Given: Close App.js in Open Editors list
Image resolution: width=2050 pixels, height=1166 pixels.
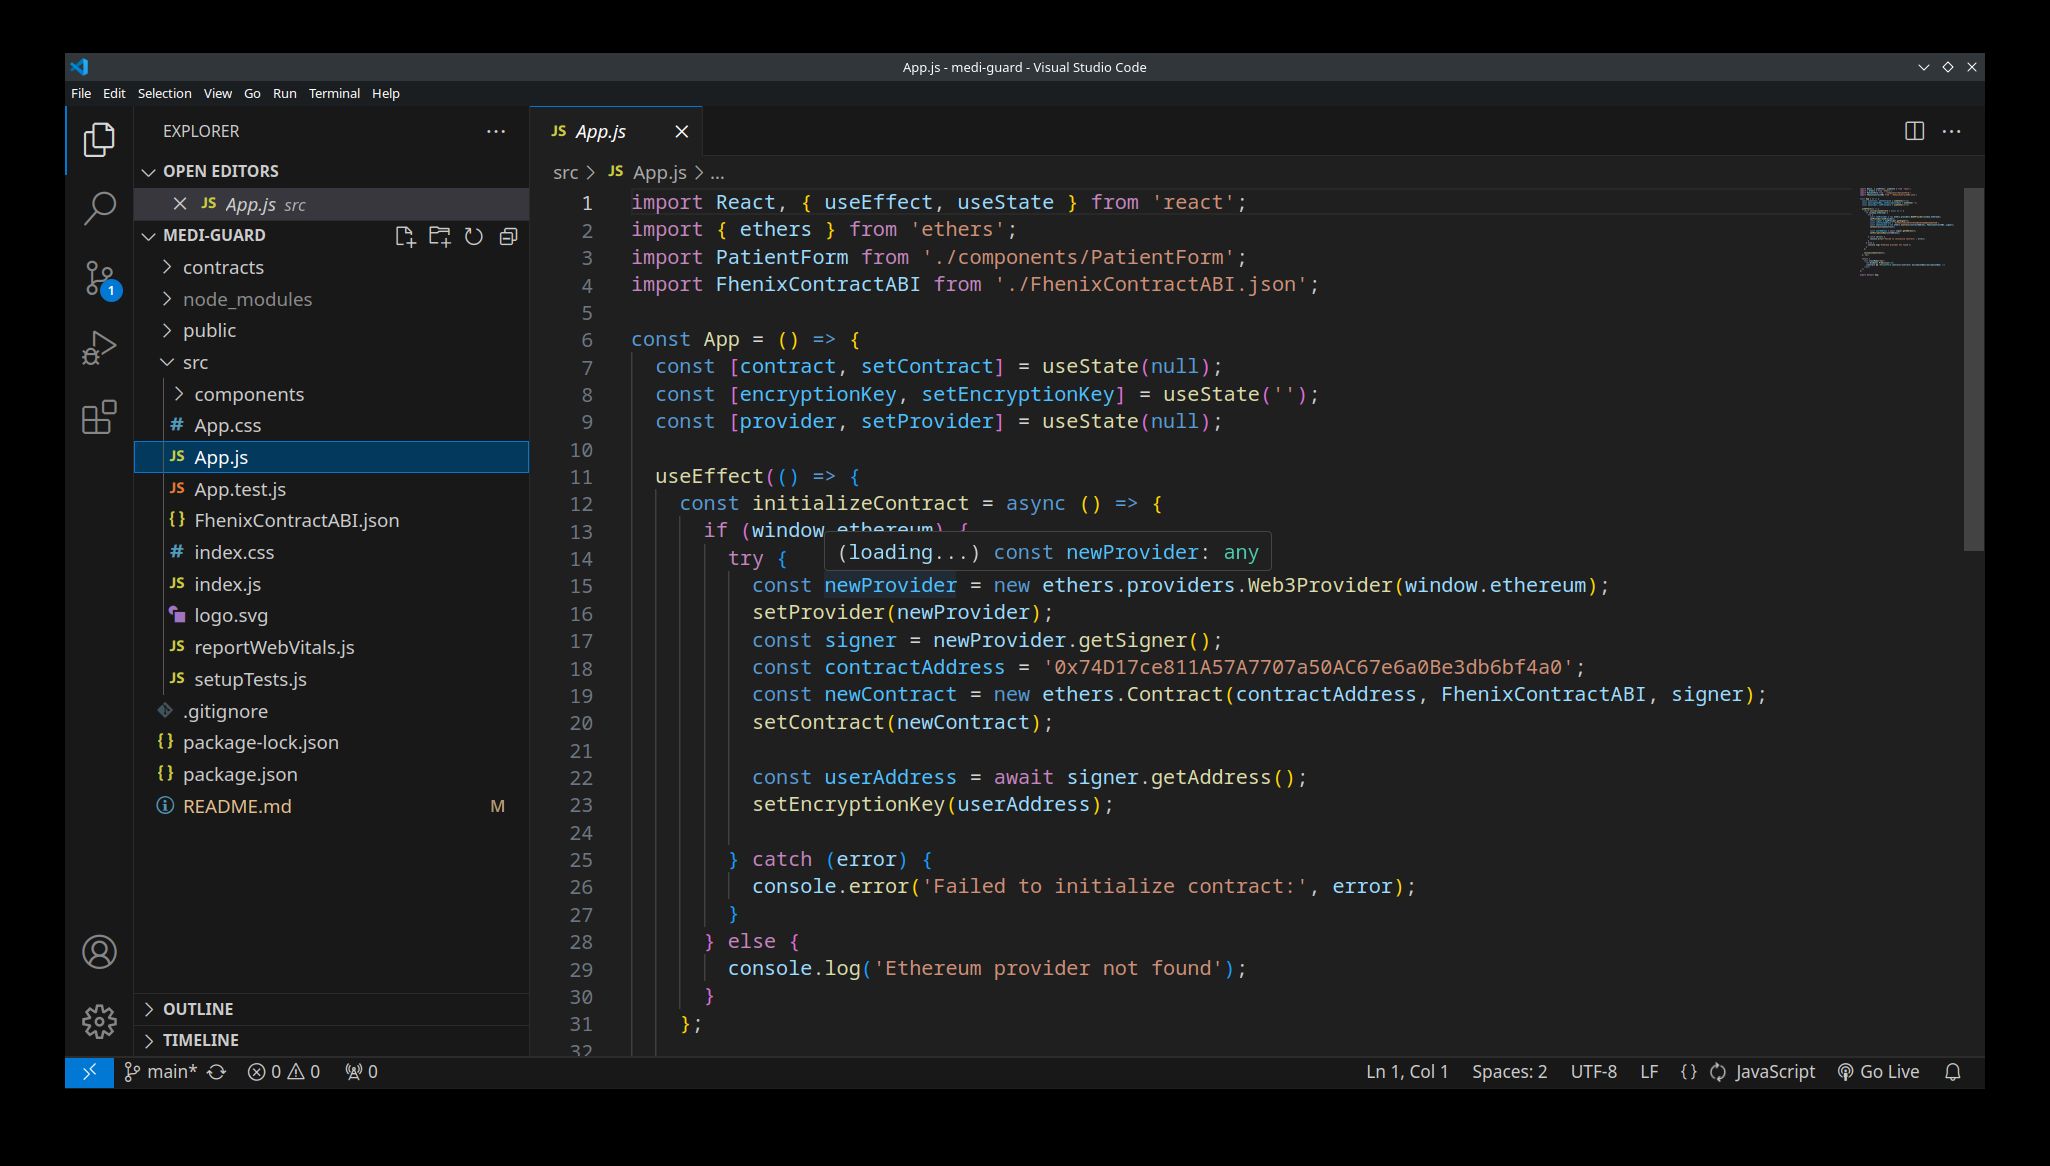Looking at the screenshot, I should point(180,204).
